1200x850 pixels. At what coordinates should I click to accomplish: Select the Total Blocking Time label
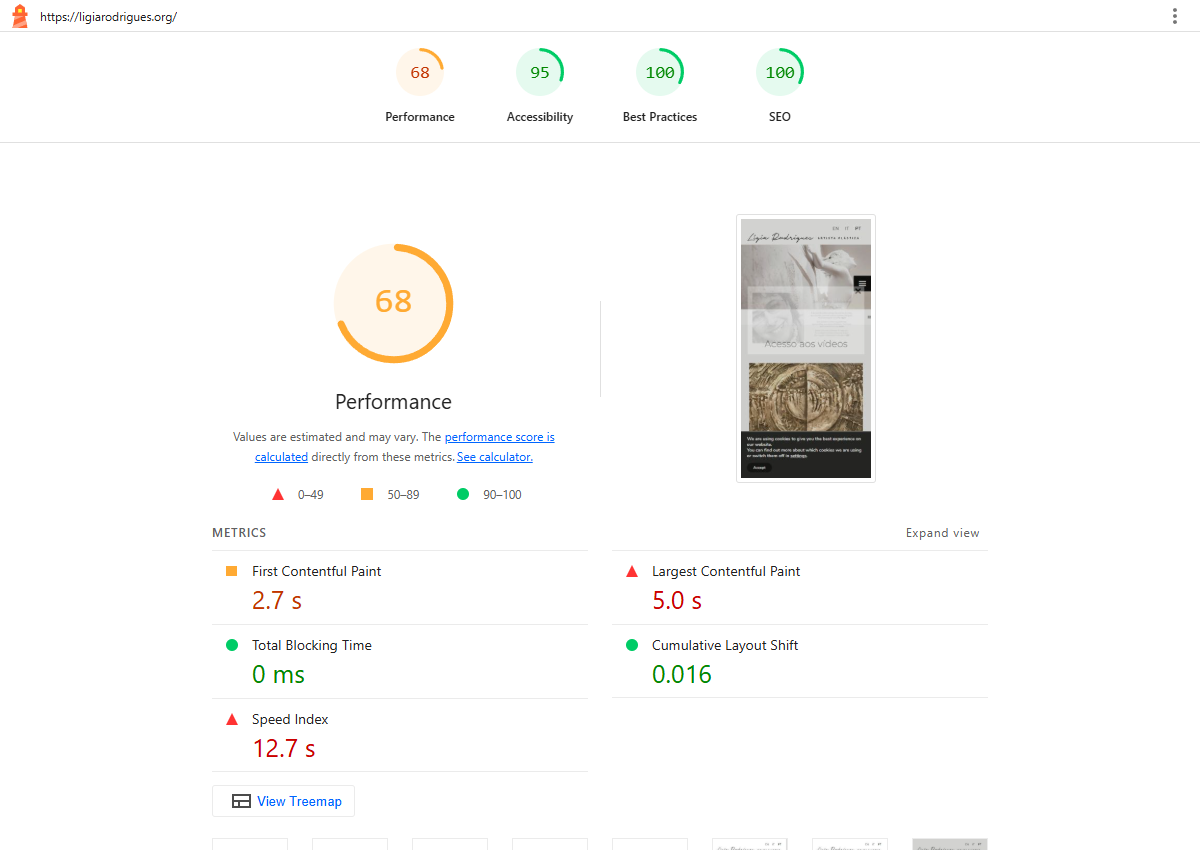[312, 645]
